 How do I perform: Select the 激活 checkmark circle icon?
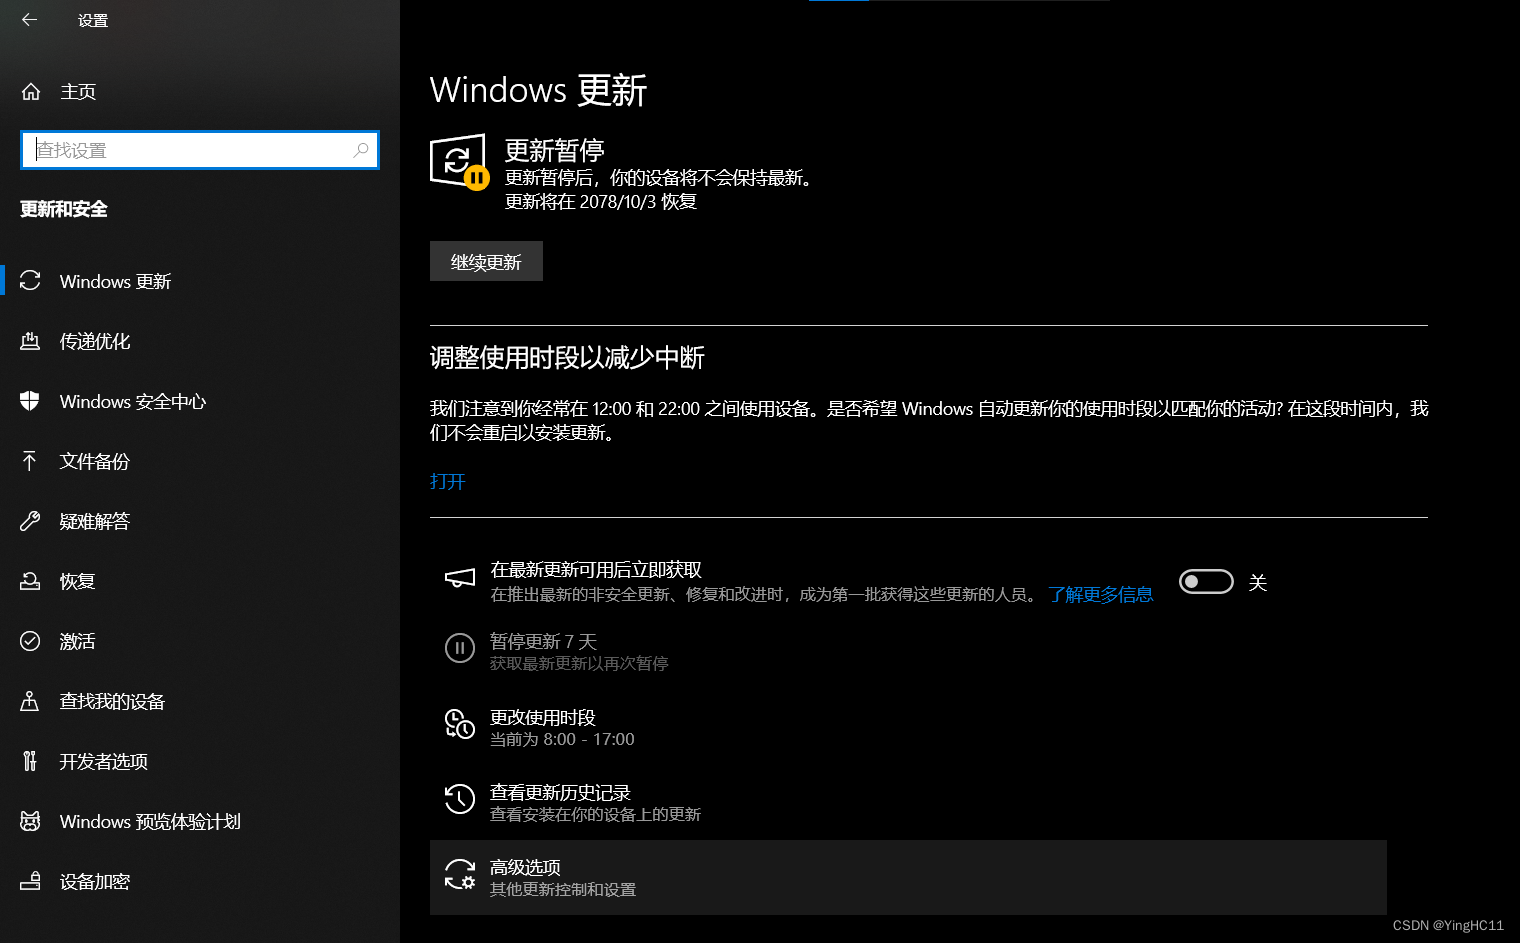[30, 641]
